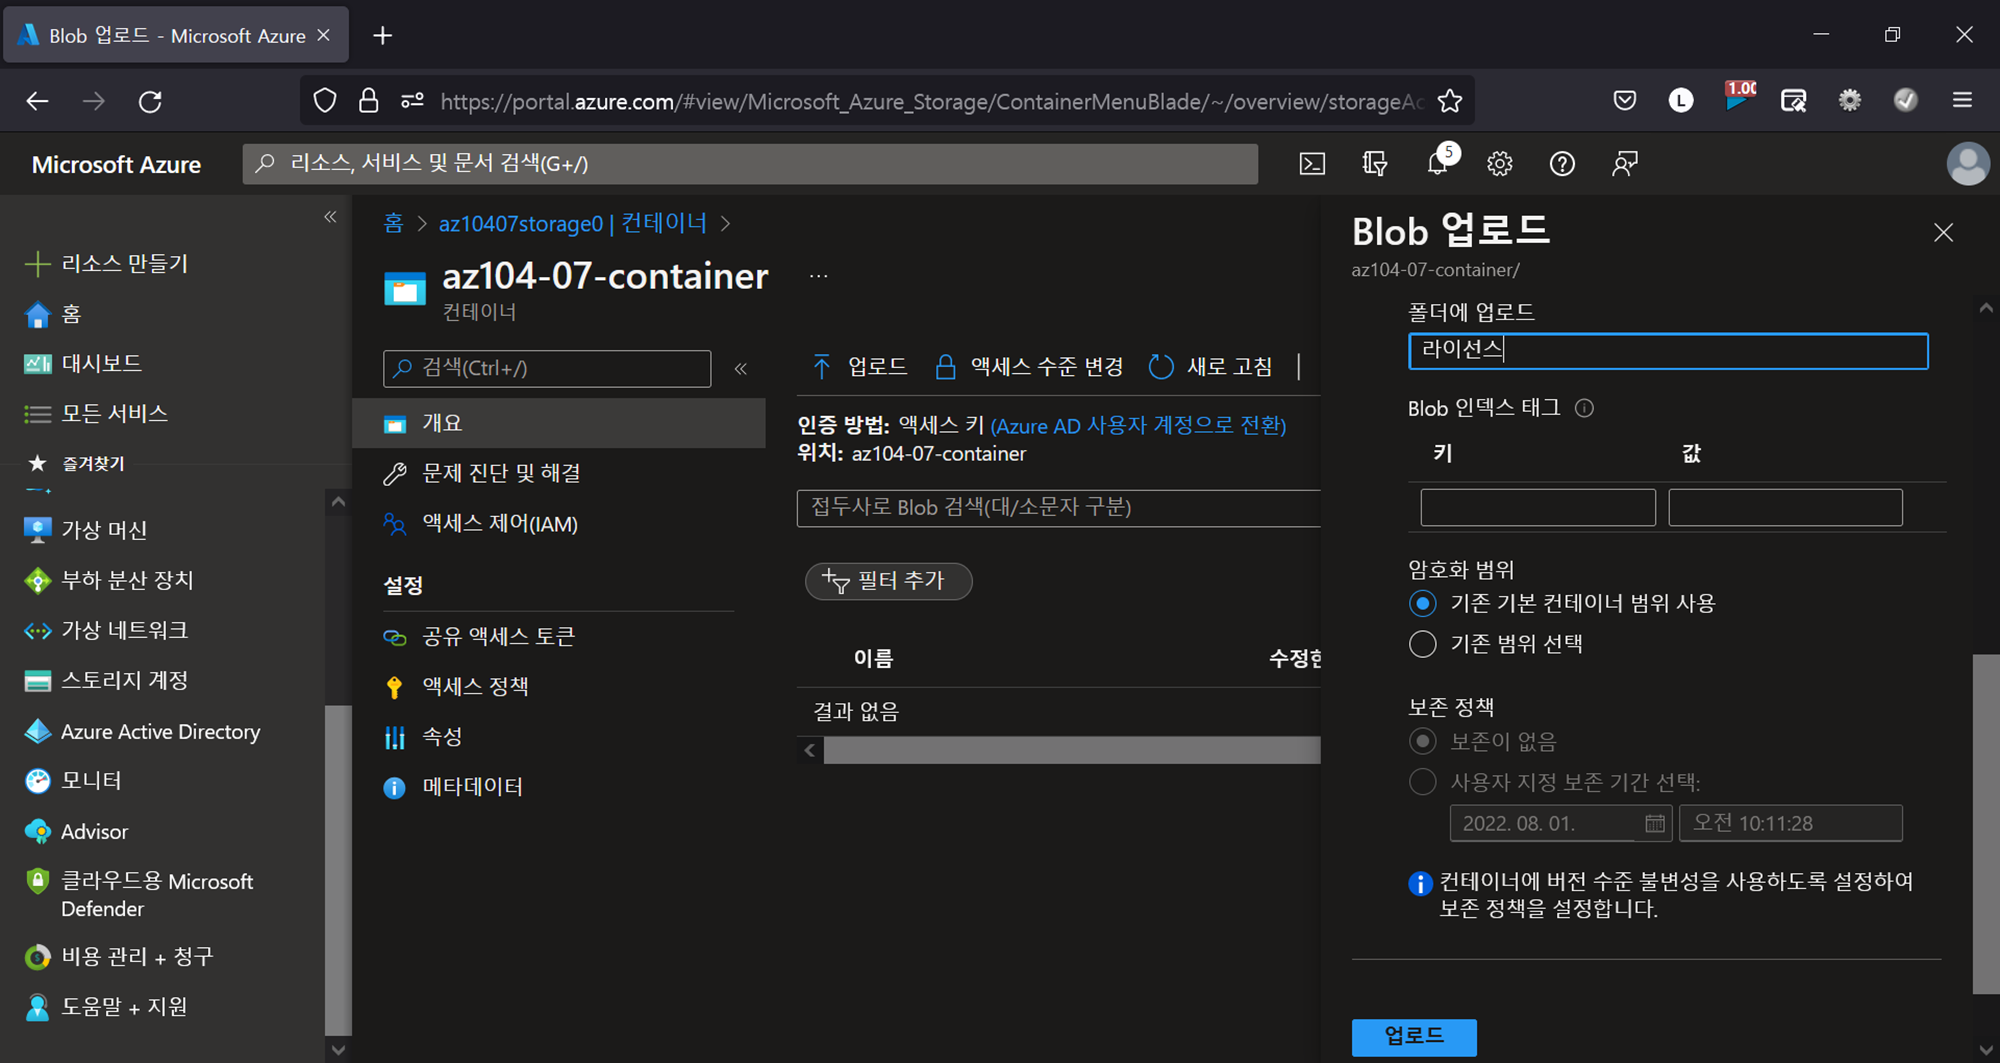Focus the Azure global search bar

click(750, 164)
